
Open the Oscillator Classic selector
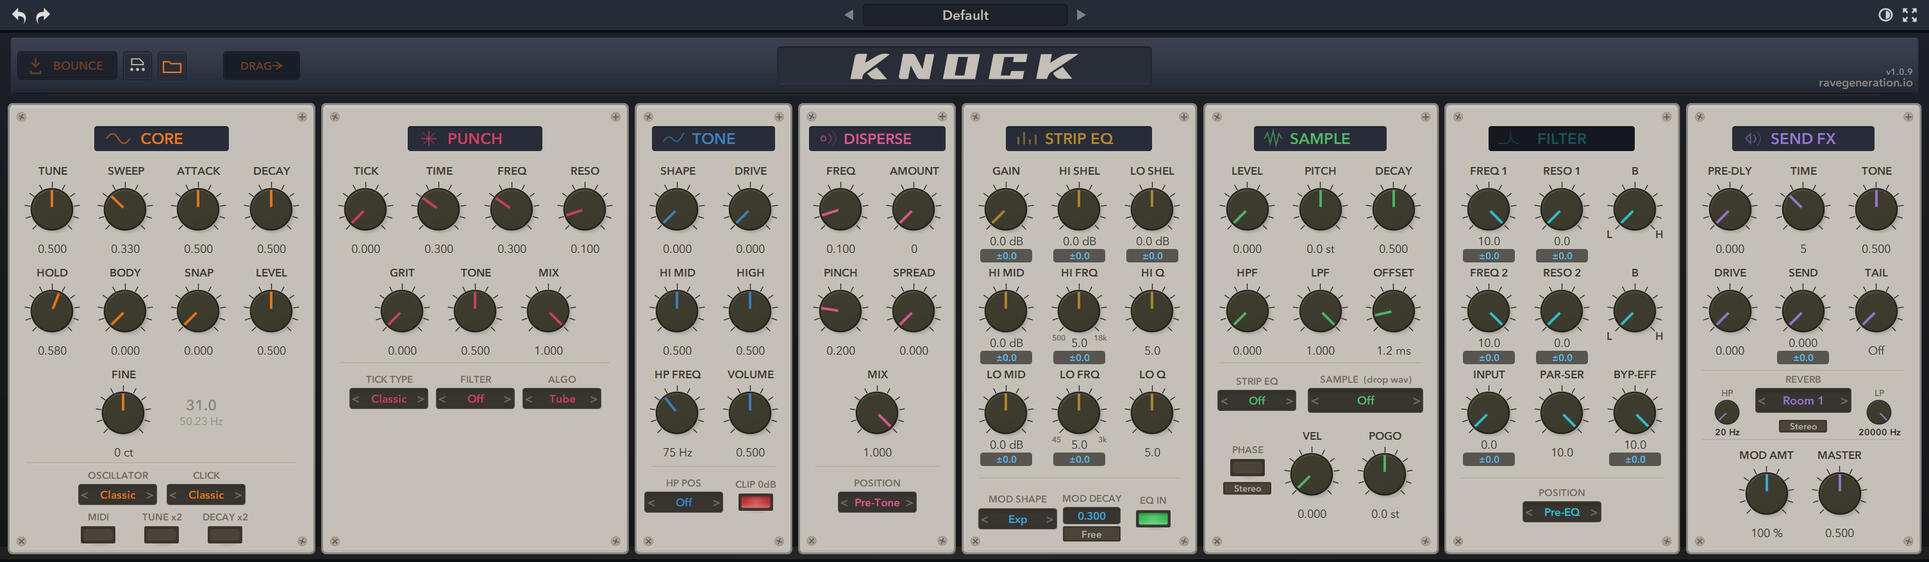click(118, 495)
